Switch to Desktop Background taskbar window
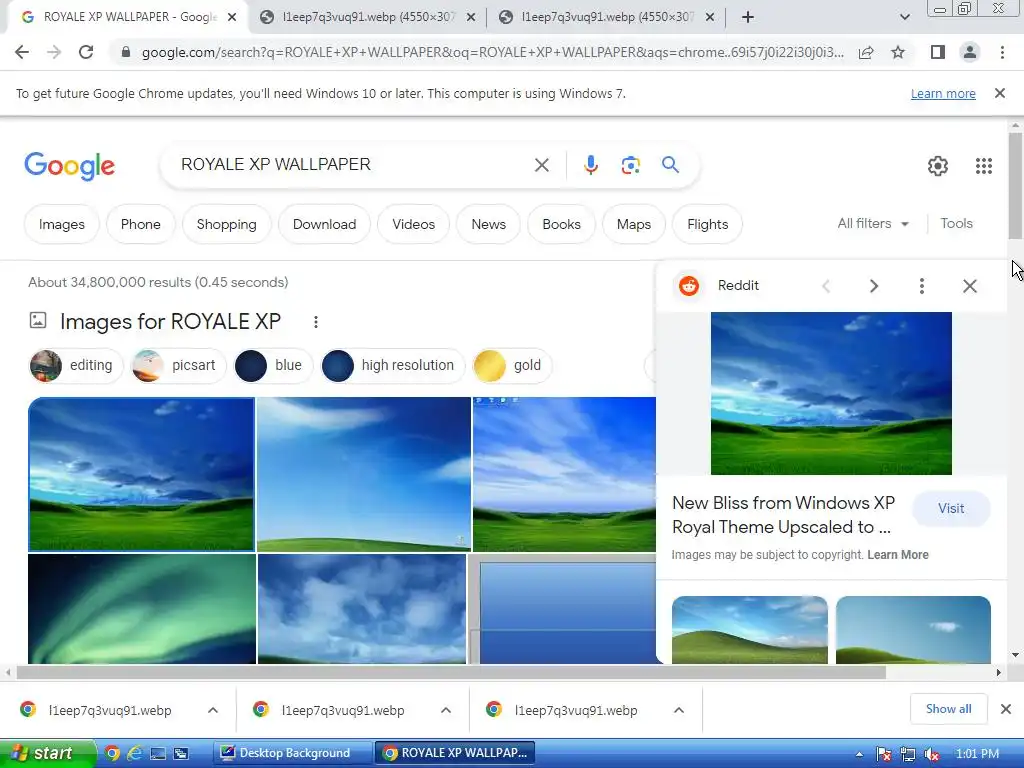Viewport: 1024px width, 768px height. point(292,754)
